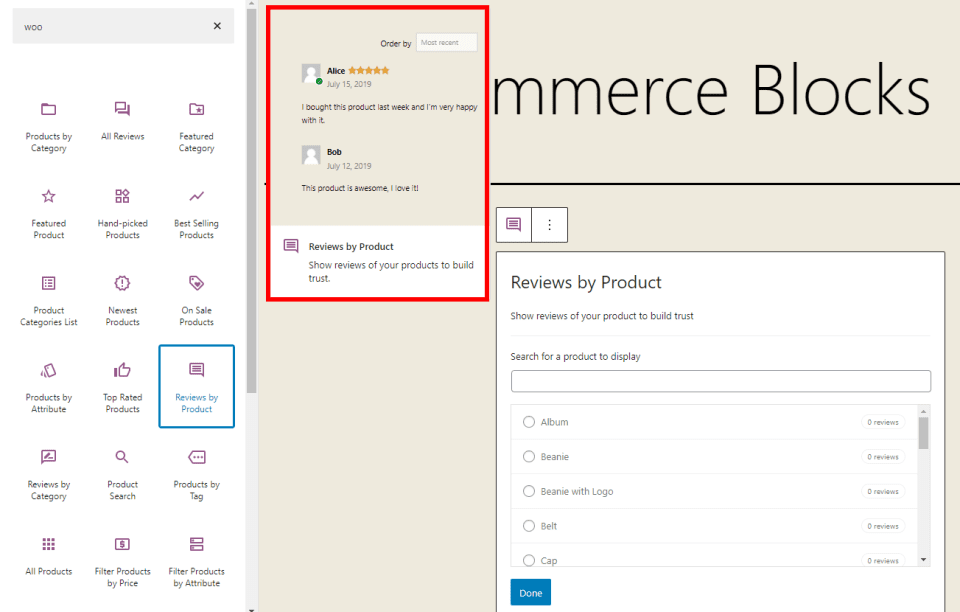Choose the Beanie with Logo product
The image size is (960, 612).
(529, 491)
